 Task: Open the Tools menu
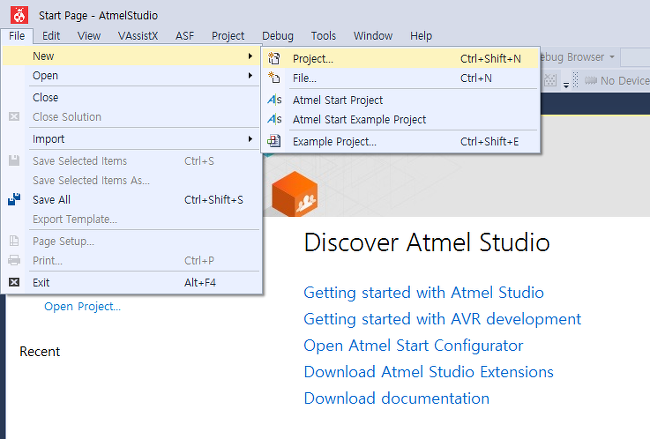[323, 36]
